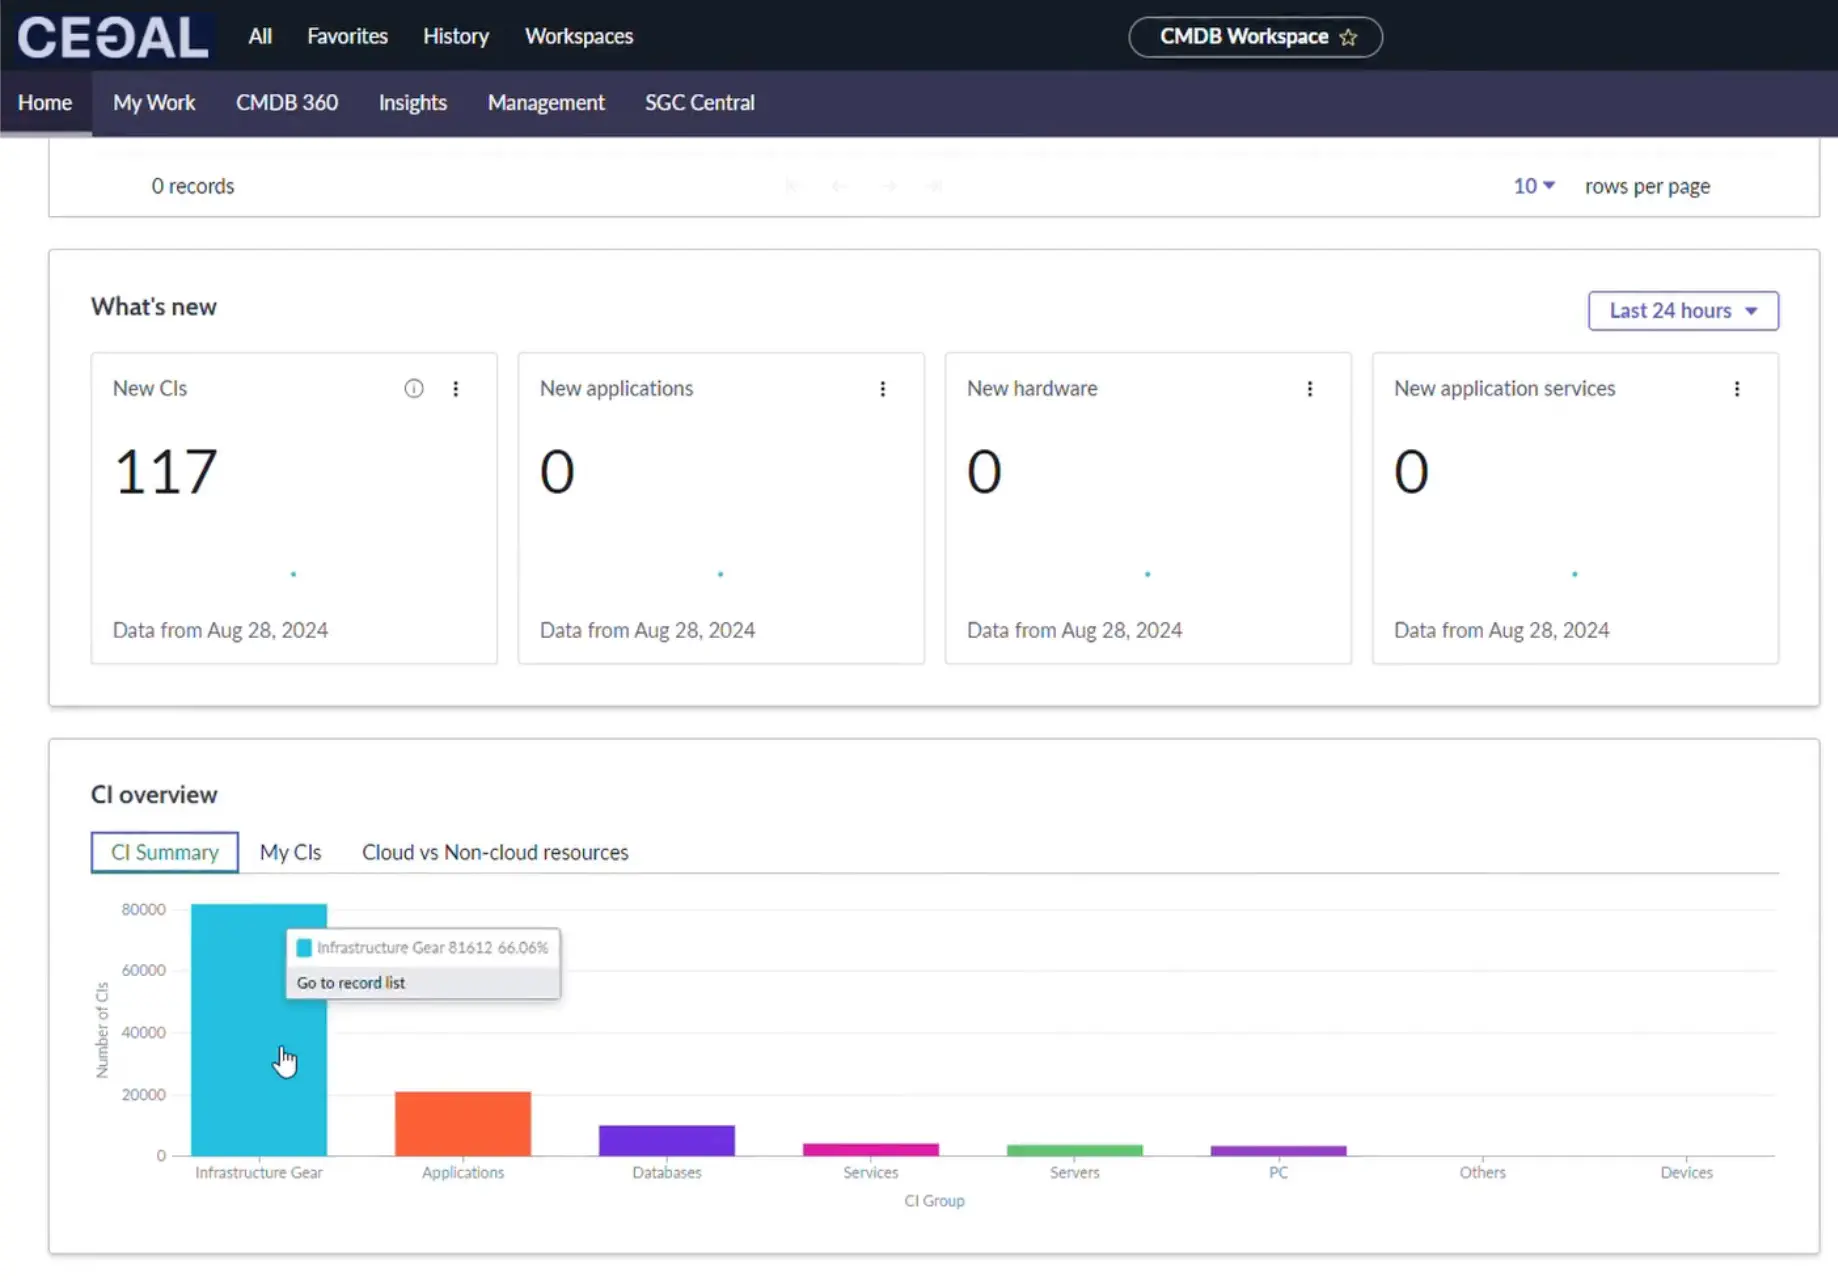
Task: Expand the Last 24 hours time filter
Action: tap(1683, 311)
